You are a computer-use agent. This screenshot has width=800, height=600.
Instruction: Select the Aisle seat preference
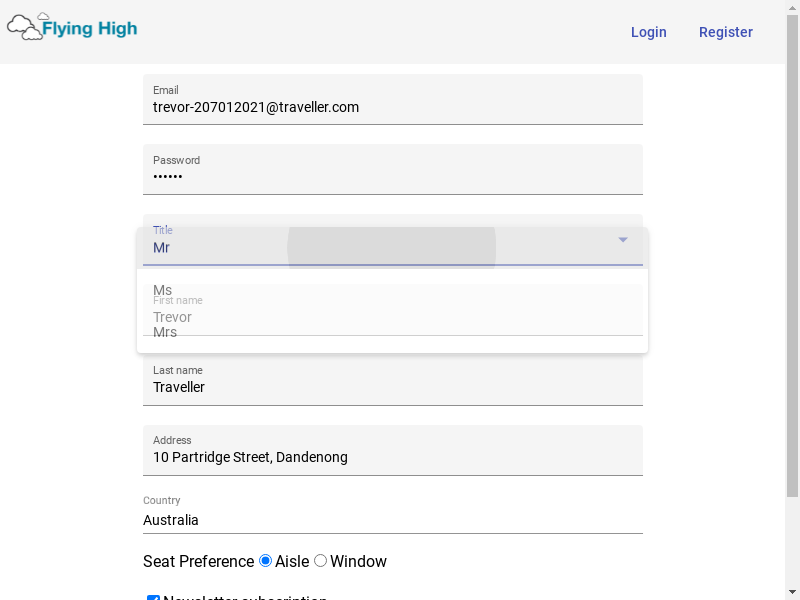coord(266,561)
